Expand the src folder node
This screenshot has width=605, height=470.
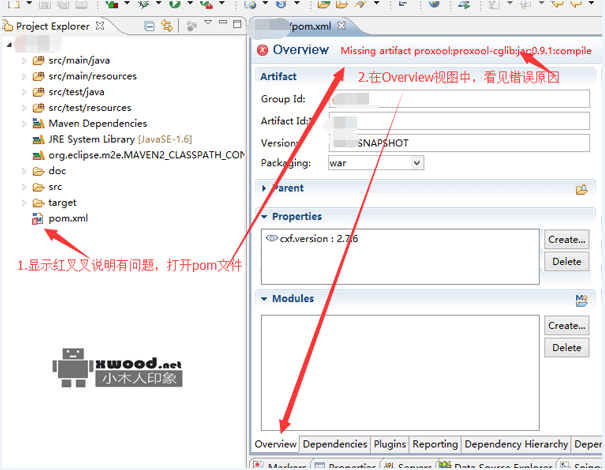24,187
